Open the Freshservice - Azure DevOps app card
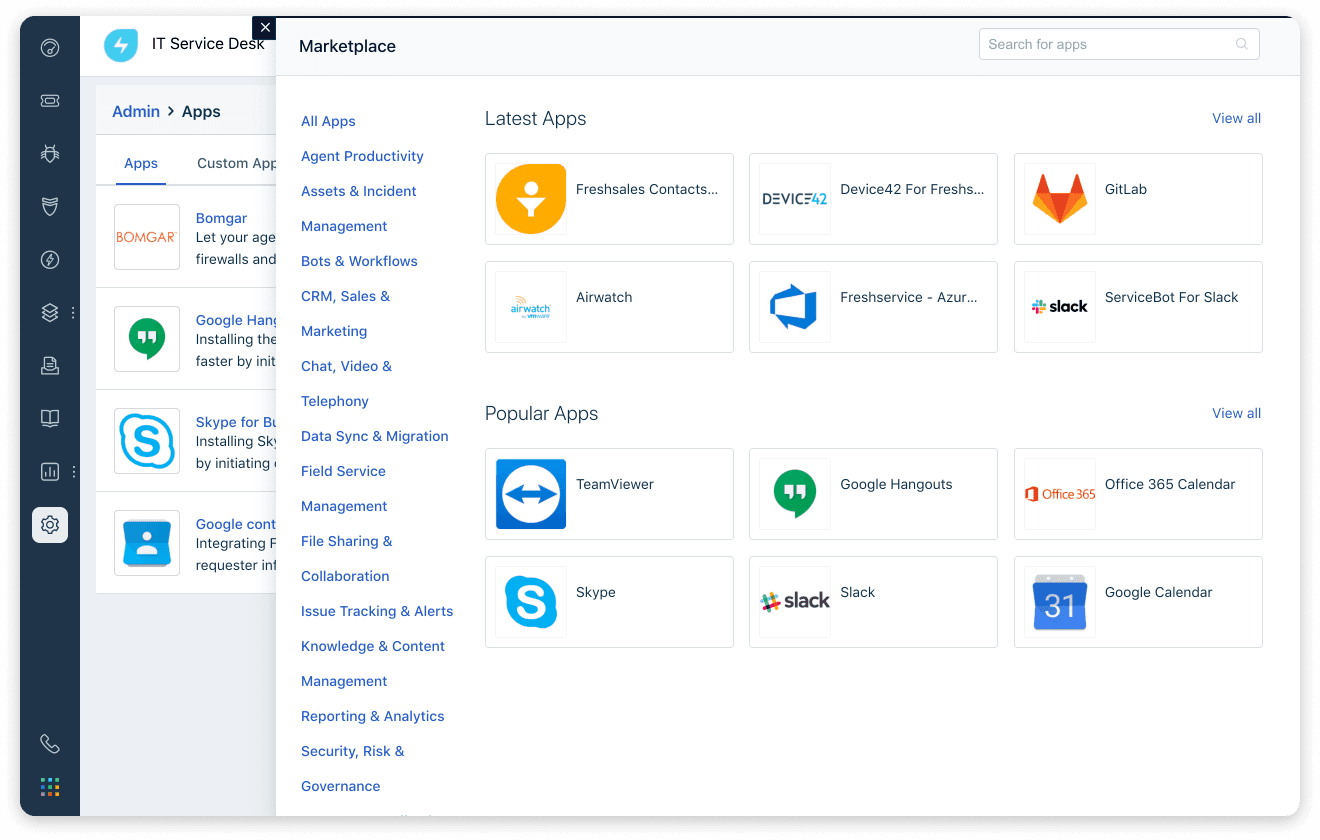Viewport: 1320px width, 840px height. (x=873, y=307)
